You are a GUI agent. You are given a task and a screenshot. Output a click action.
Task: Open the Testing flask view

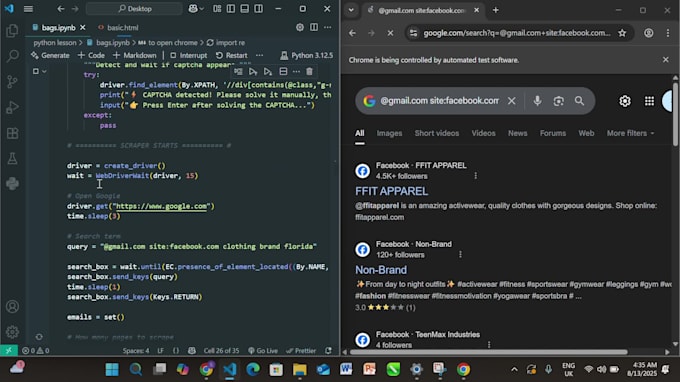[x=13, y=158]
